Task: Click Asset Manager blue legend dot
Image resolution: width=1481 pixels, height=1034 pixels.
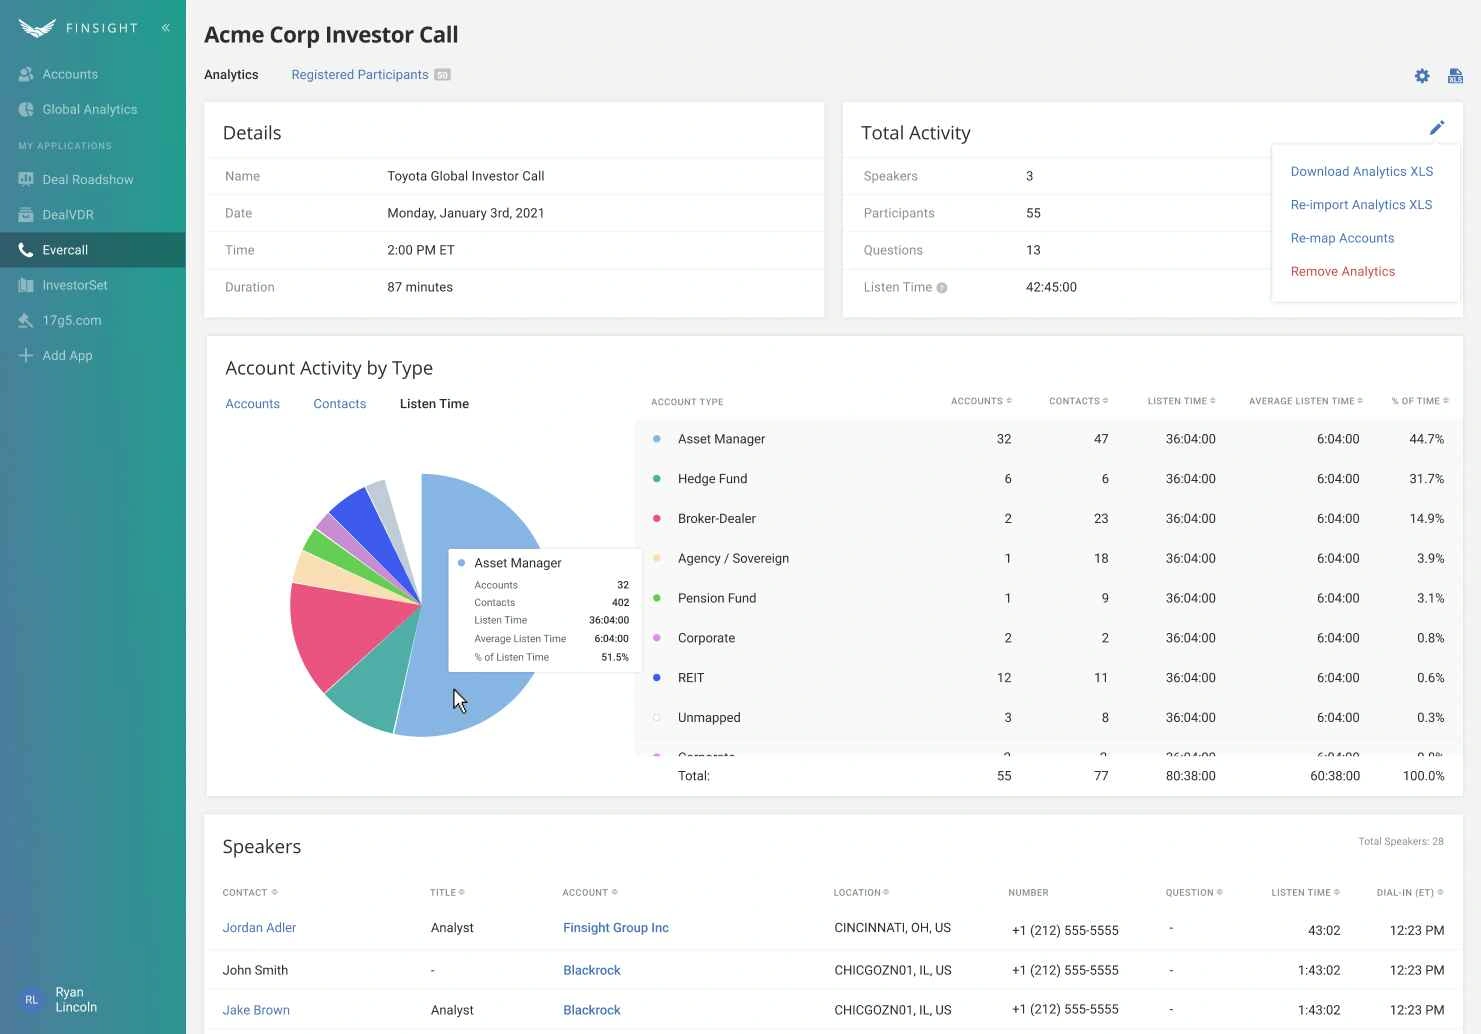Action: click(x=656, y=439)
